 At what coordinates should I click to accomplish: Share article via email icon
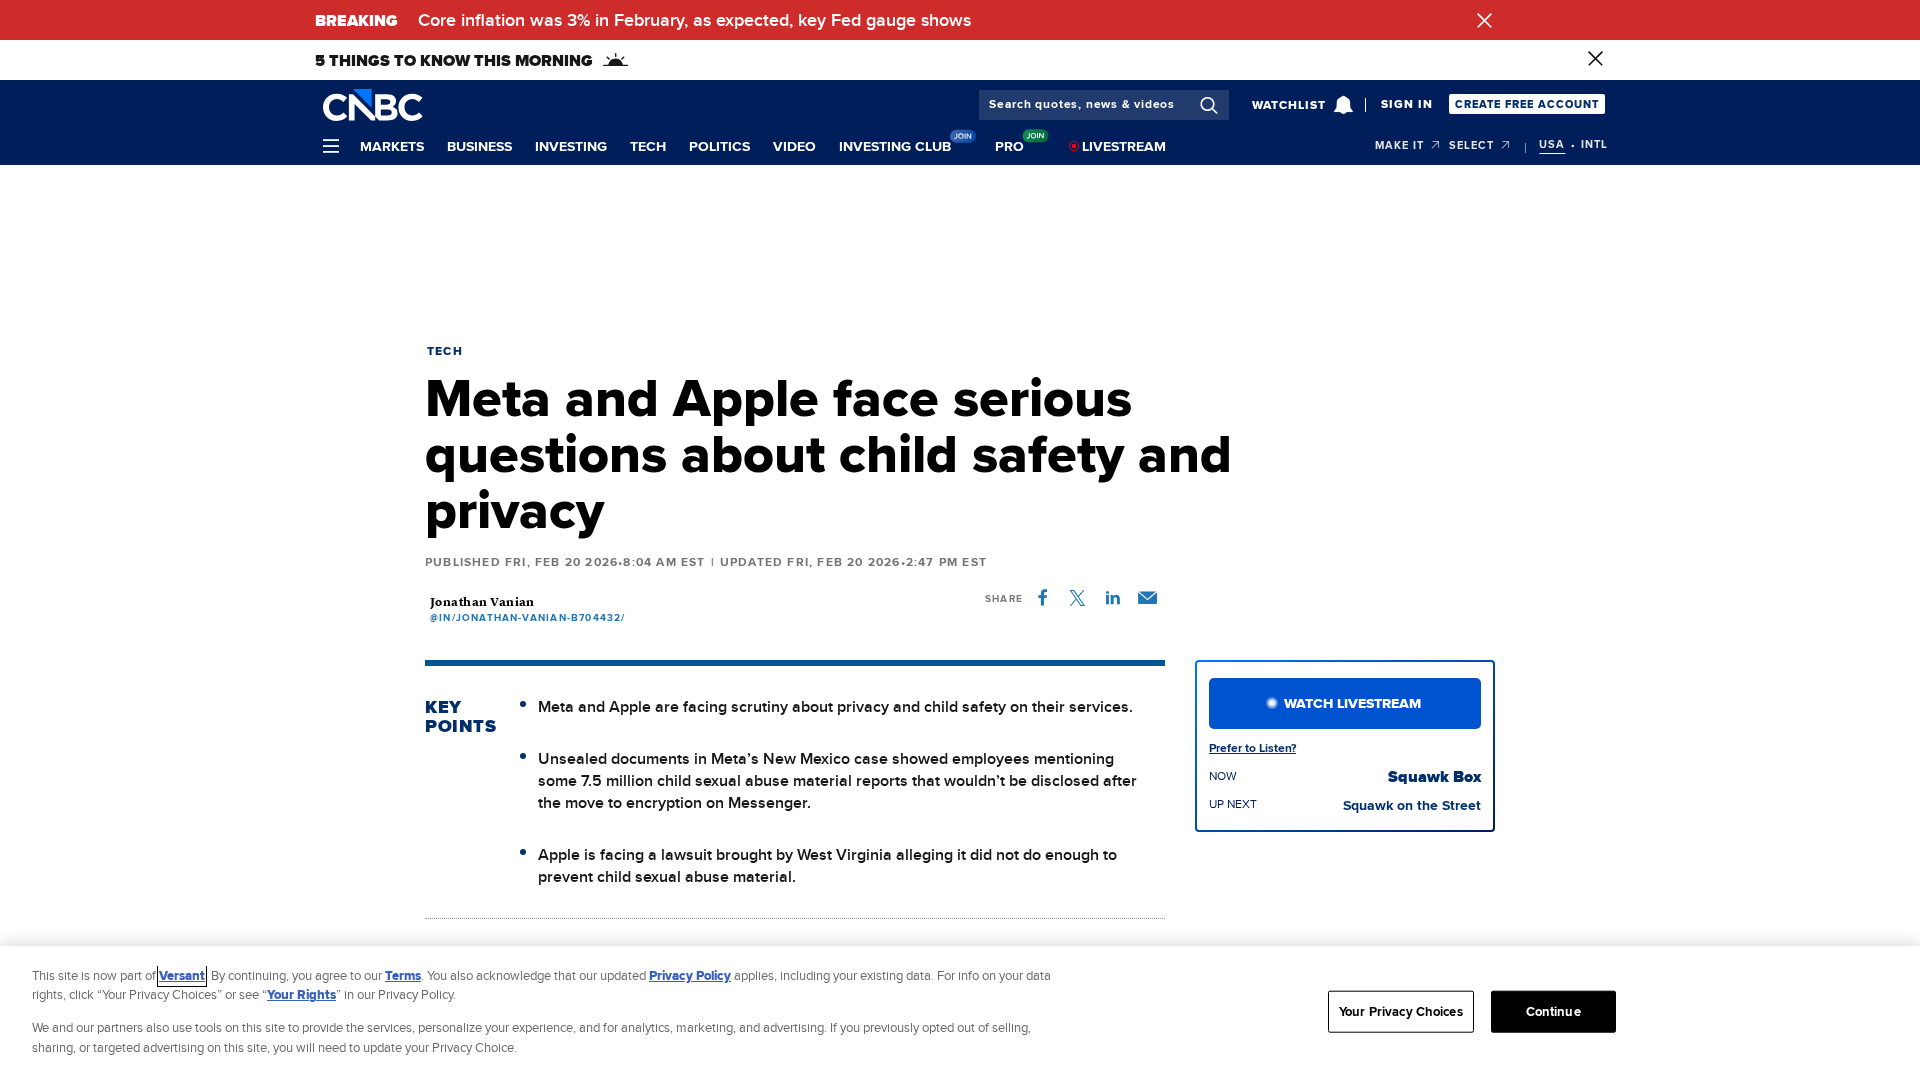pos(1147,598)
